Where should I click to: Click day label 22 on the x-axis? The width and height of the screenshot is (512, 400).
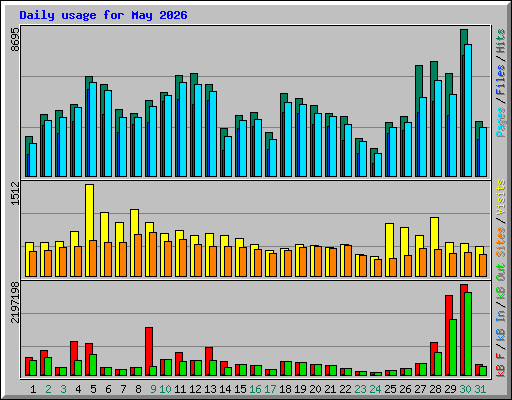click(345, 389)
